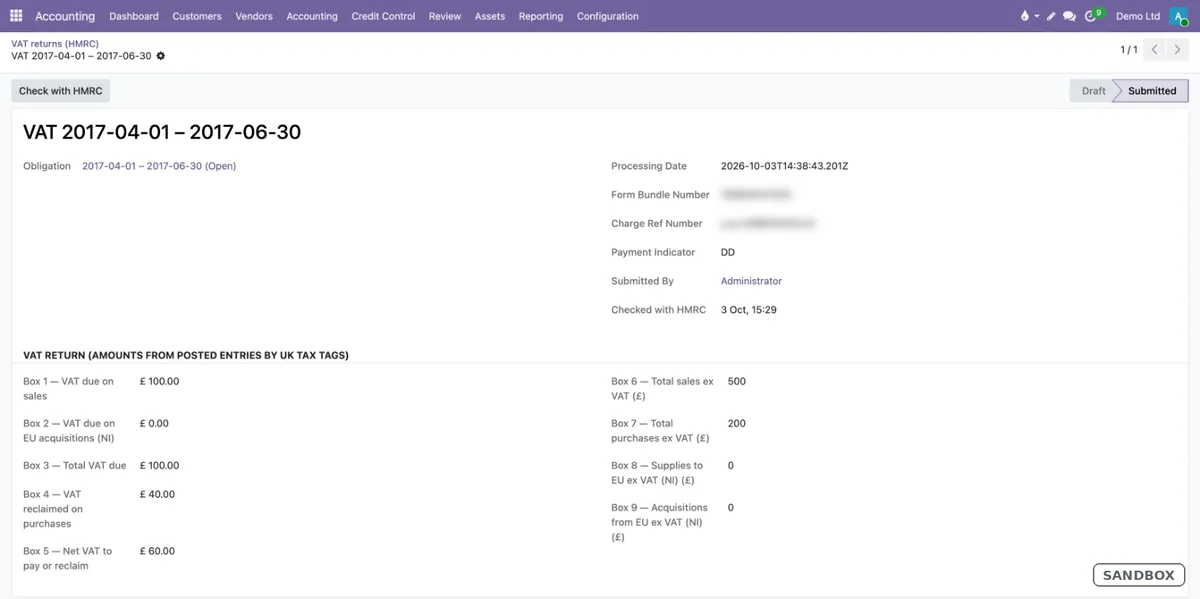The image size is (1200, 599).
Task: Select the Submitted status stage
Action: pyautogui.click(x=1152, y=91)
